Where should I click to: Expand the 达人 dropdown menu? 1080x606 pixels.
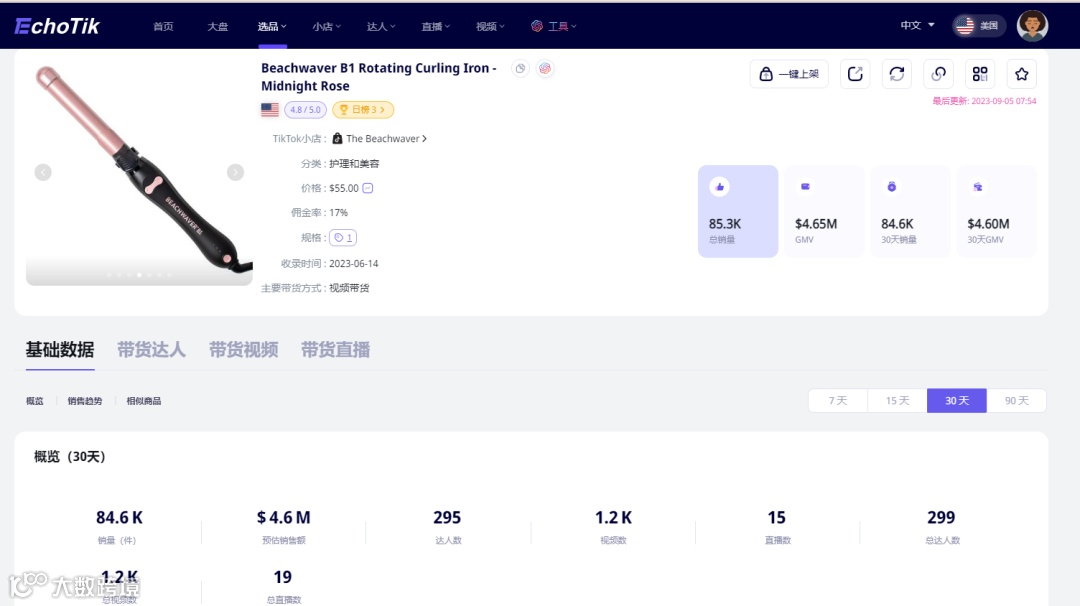click(x=381, y=26)
